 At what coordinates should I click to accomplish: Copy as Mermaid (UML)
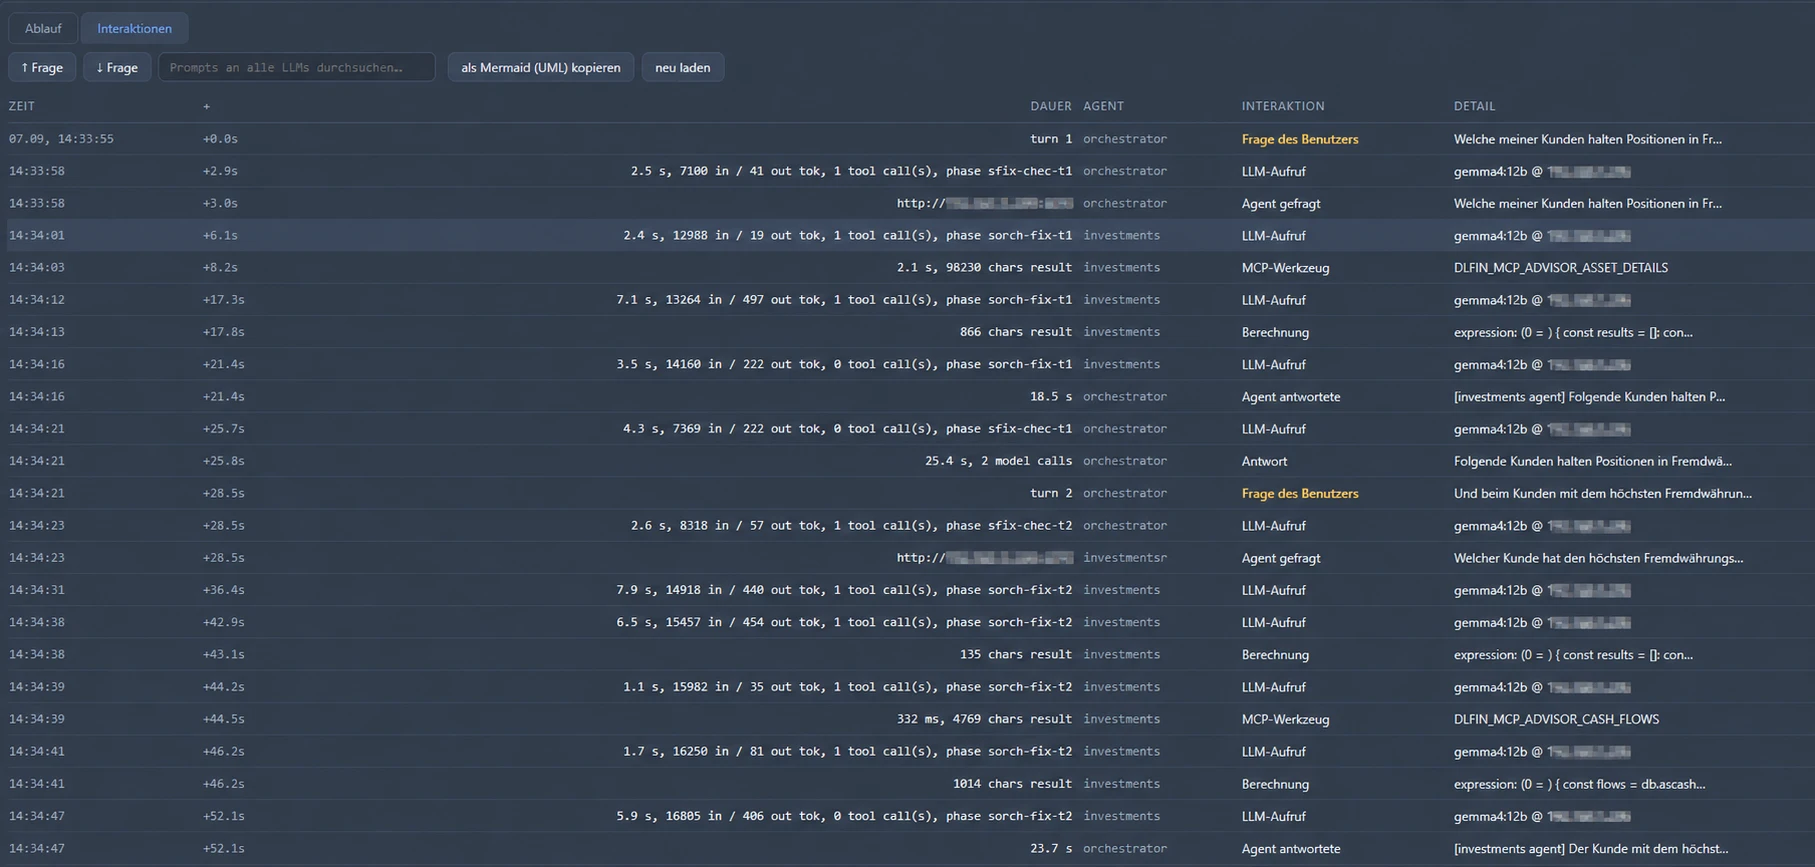click(x=541, y=67)
